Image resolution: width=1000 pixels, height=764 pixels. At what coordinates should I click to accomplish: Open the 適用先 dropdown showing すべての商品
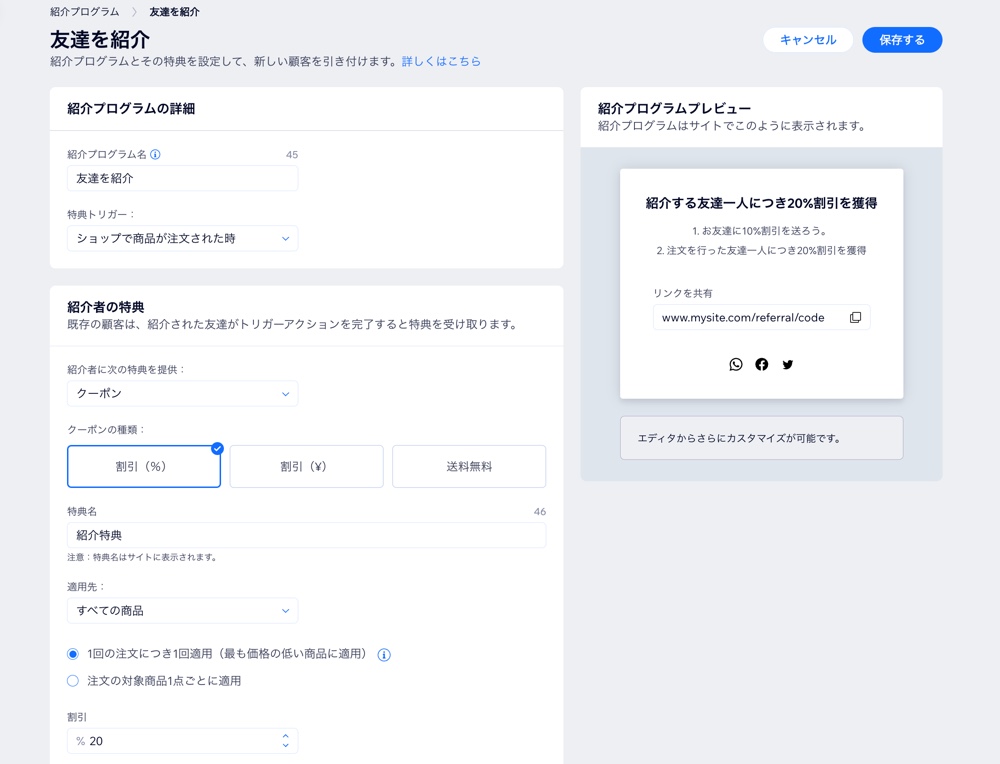click(x=182, y=610)
